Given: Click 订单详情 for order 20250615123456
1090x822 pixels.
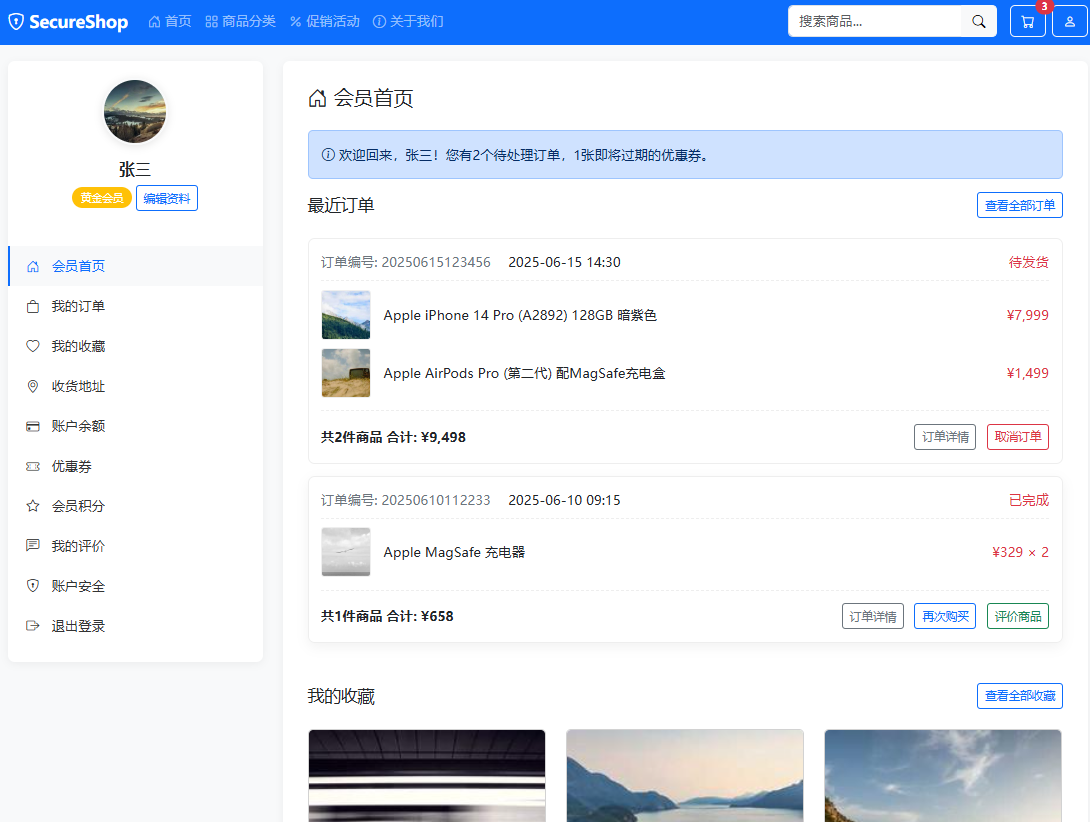Looking at the screenshot, I should [945, 437].
